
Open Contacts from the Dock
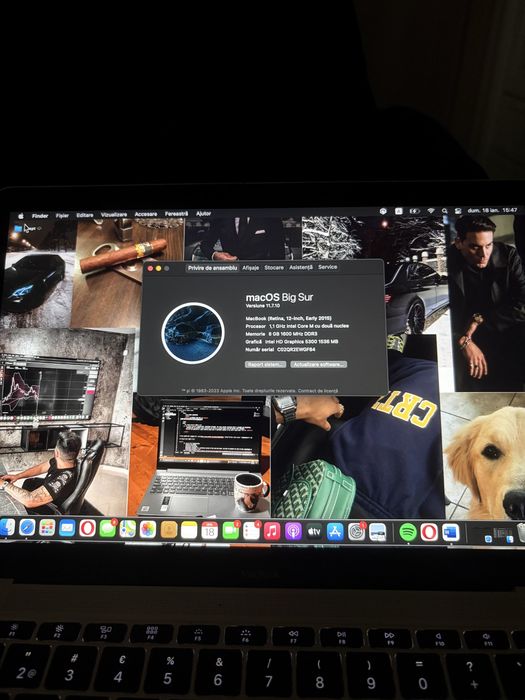(169, 530)
